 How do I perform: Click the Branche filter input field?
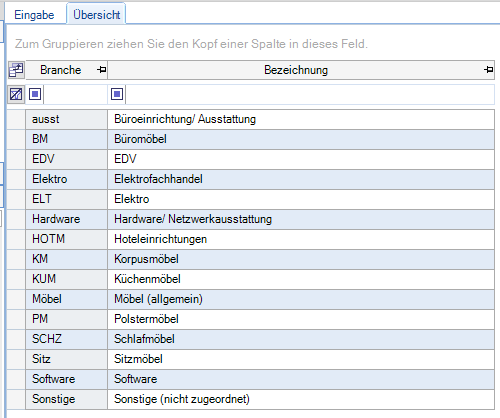coord(75,94)
